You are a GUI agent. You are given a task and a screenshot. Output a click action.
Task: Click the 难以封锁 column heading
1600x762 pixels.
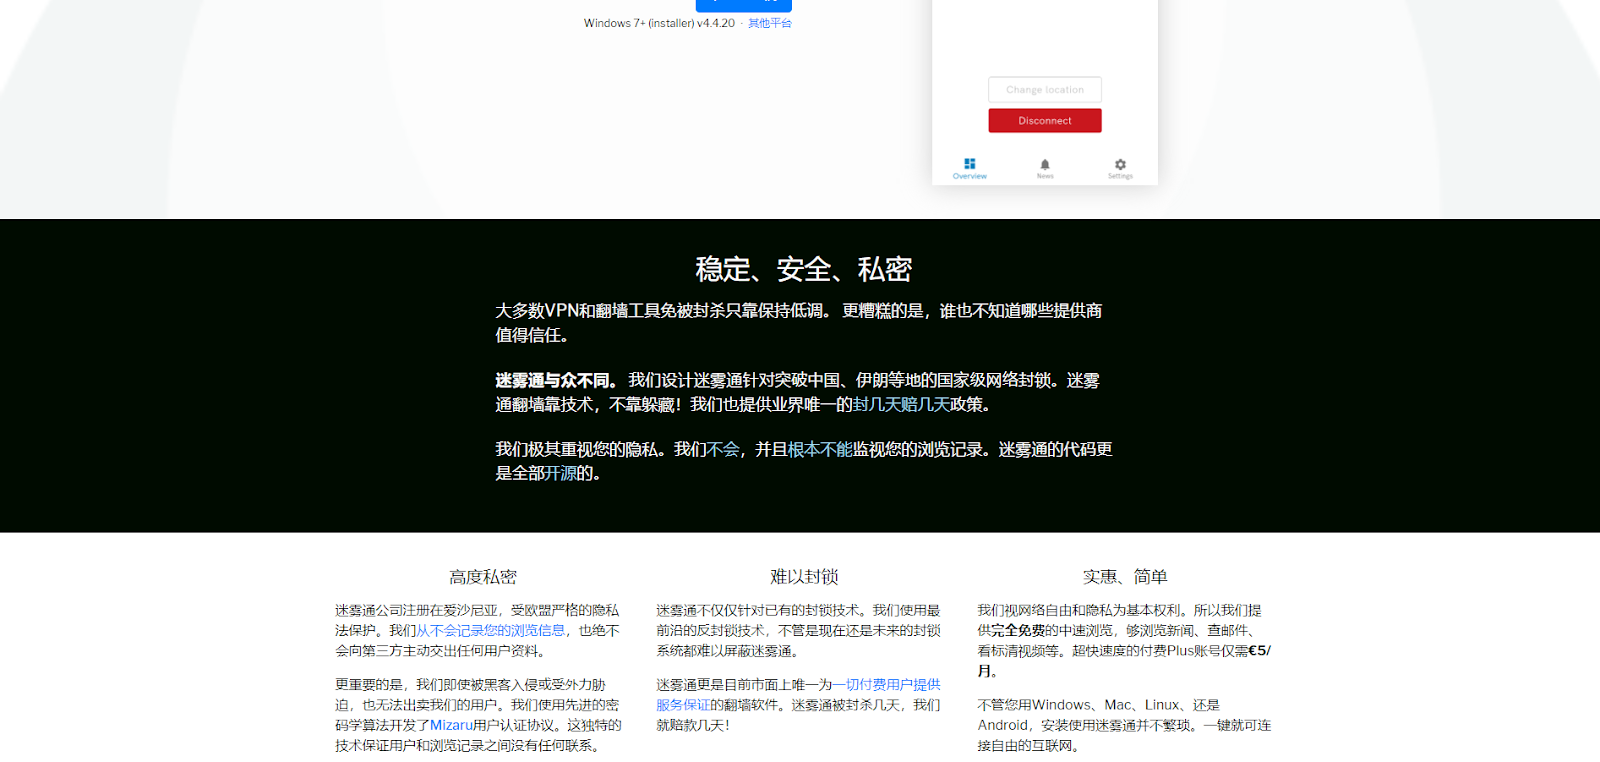[x=804, y=577]
